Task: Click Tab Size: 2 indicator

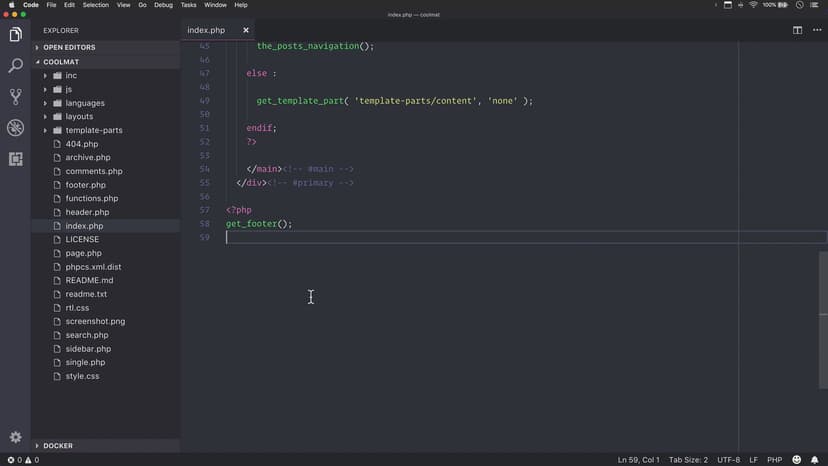Action: [689, 460]
